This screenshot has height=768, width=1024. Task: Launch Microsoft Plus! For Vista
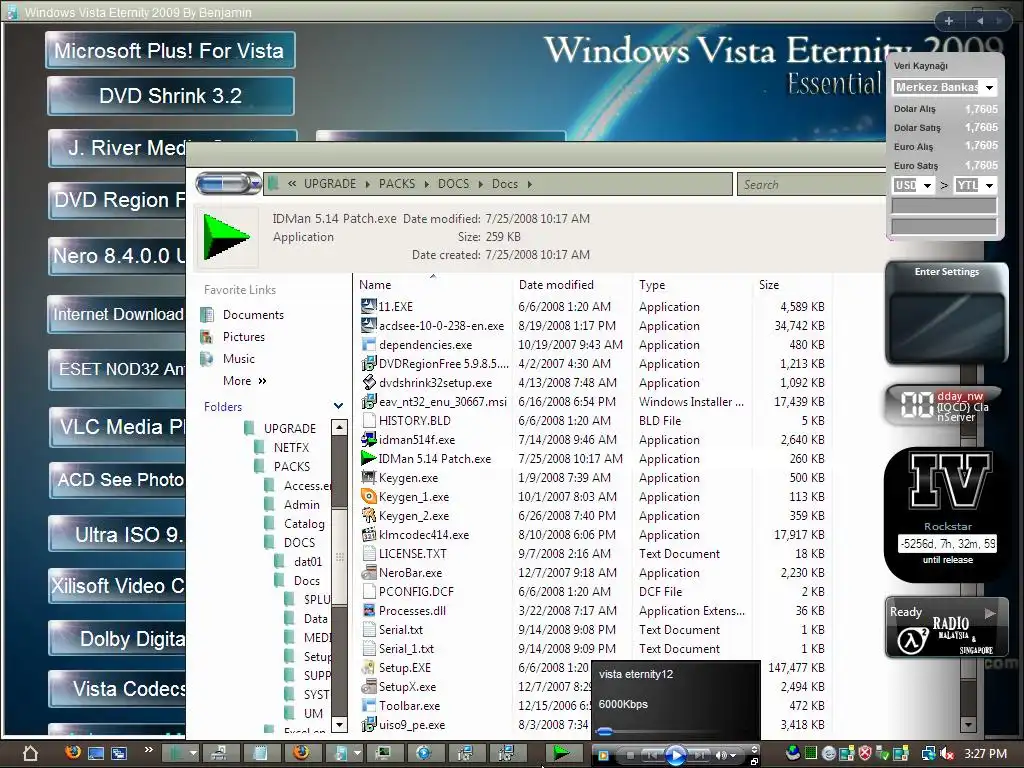tap(170, 50)
